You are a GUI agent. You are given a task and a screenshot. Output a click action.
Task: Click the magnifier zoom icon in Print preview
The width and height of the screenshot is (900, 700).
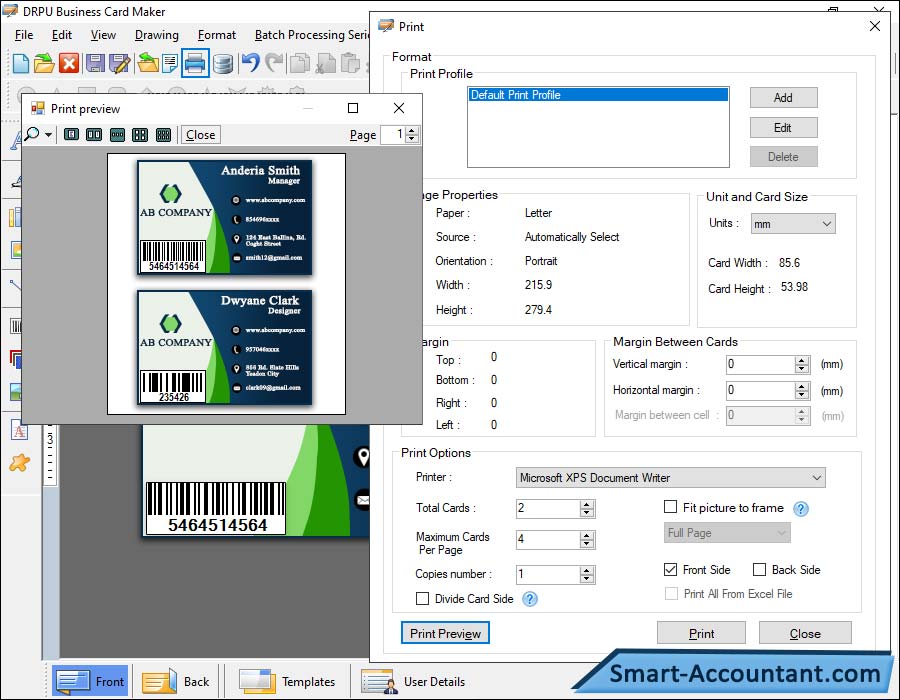click(32, 134)
